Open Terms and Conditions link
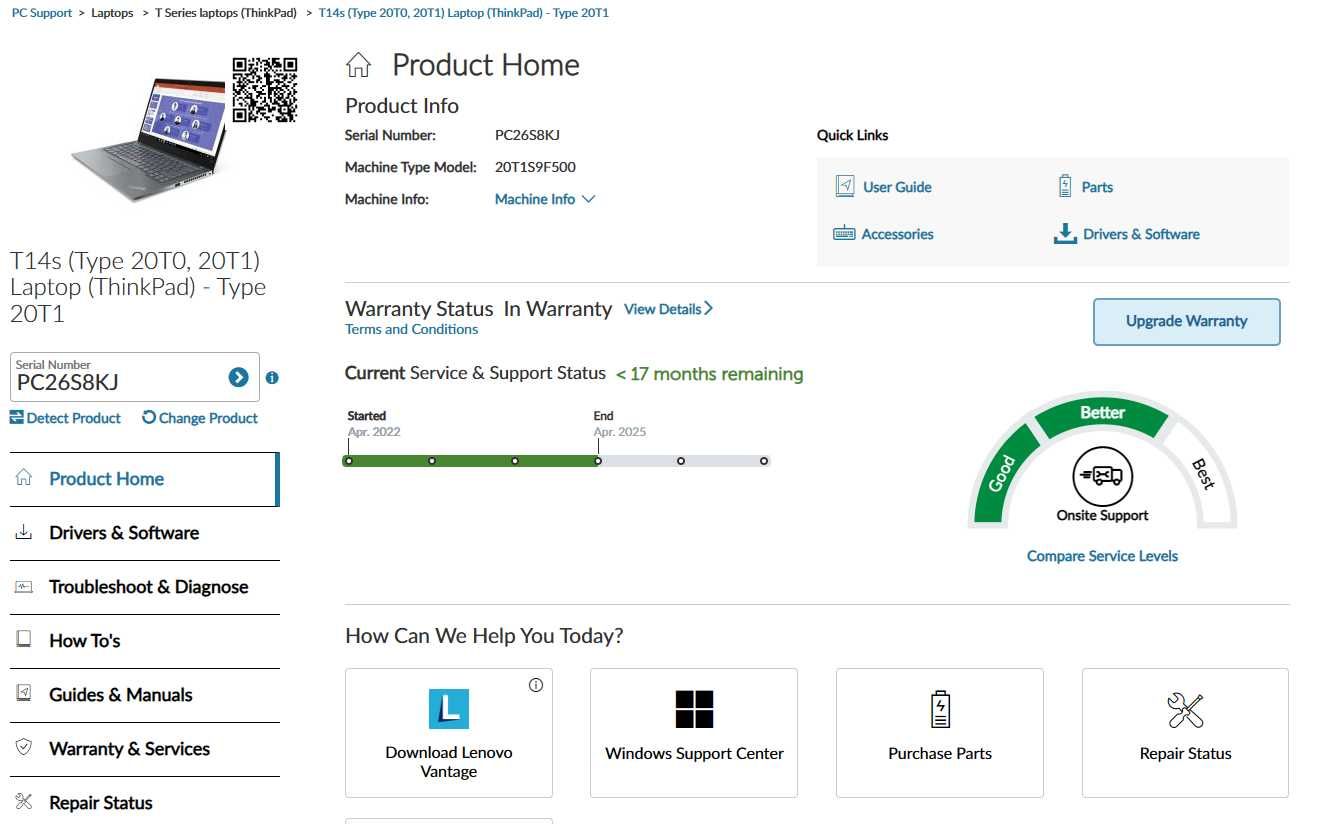Viewport: 1325px width, 824px height. click(x=411, y=329)
